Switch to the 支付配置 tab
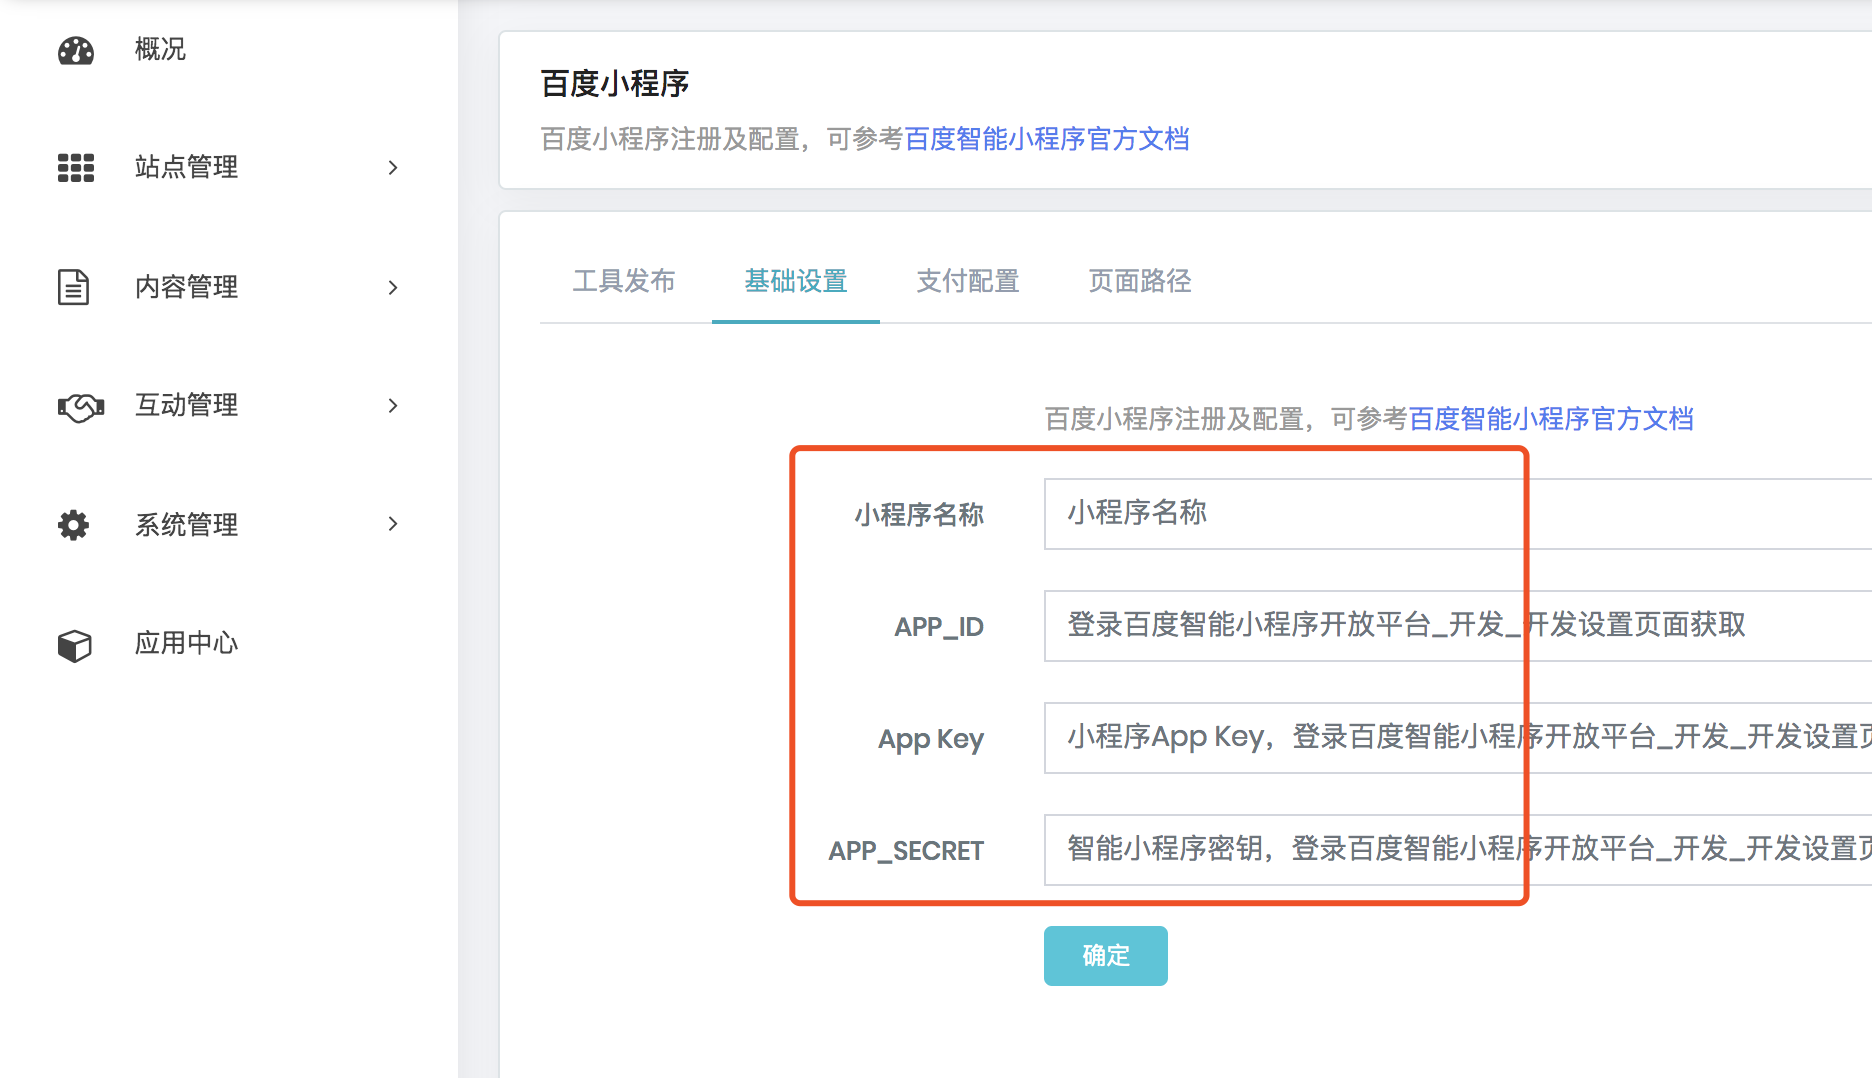Image resolution: width=1872 pixels, height=1078 pixels. (968, 281)
